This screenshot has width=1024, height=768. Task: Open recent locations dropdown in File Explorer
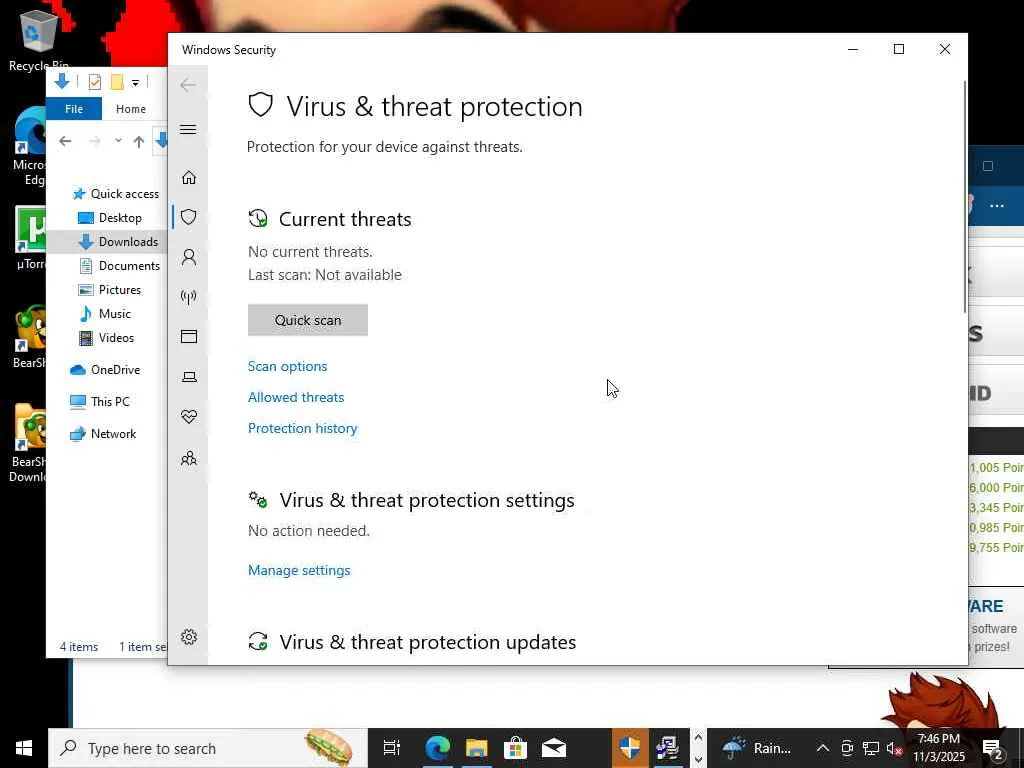pyautogui.click(x=118, y=140)
